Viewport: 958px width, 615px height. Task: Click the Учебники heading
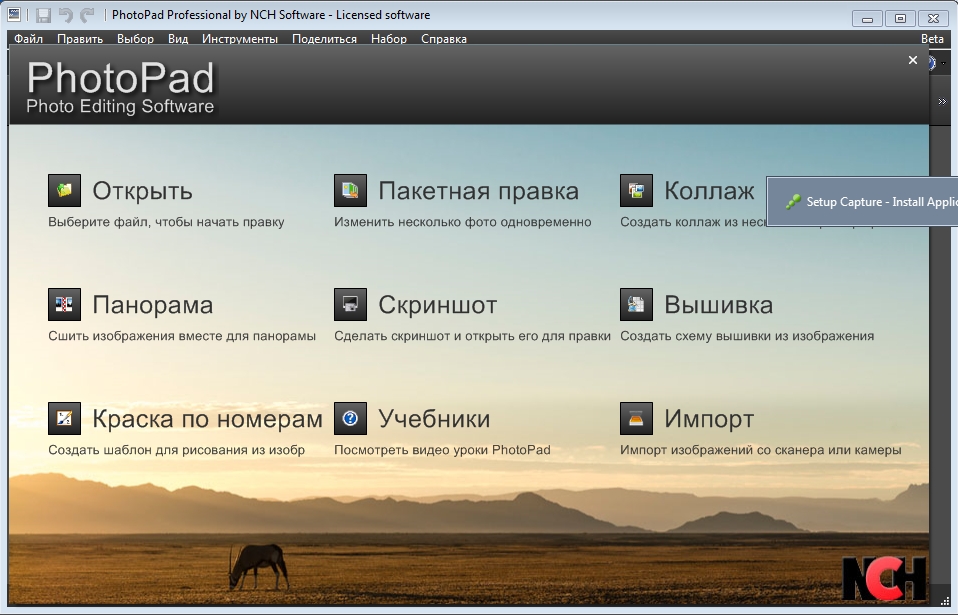tap(434, 419)
